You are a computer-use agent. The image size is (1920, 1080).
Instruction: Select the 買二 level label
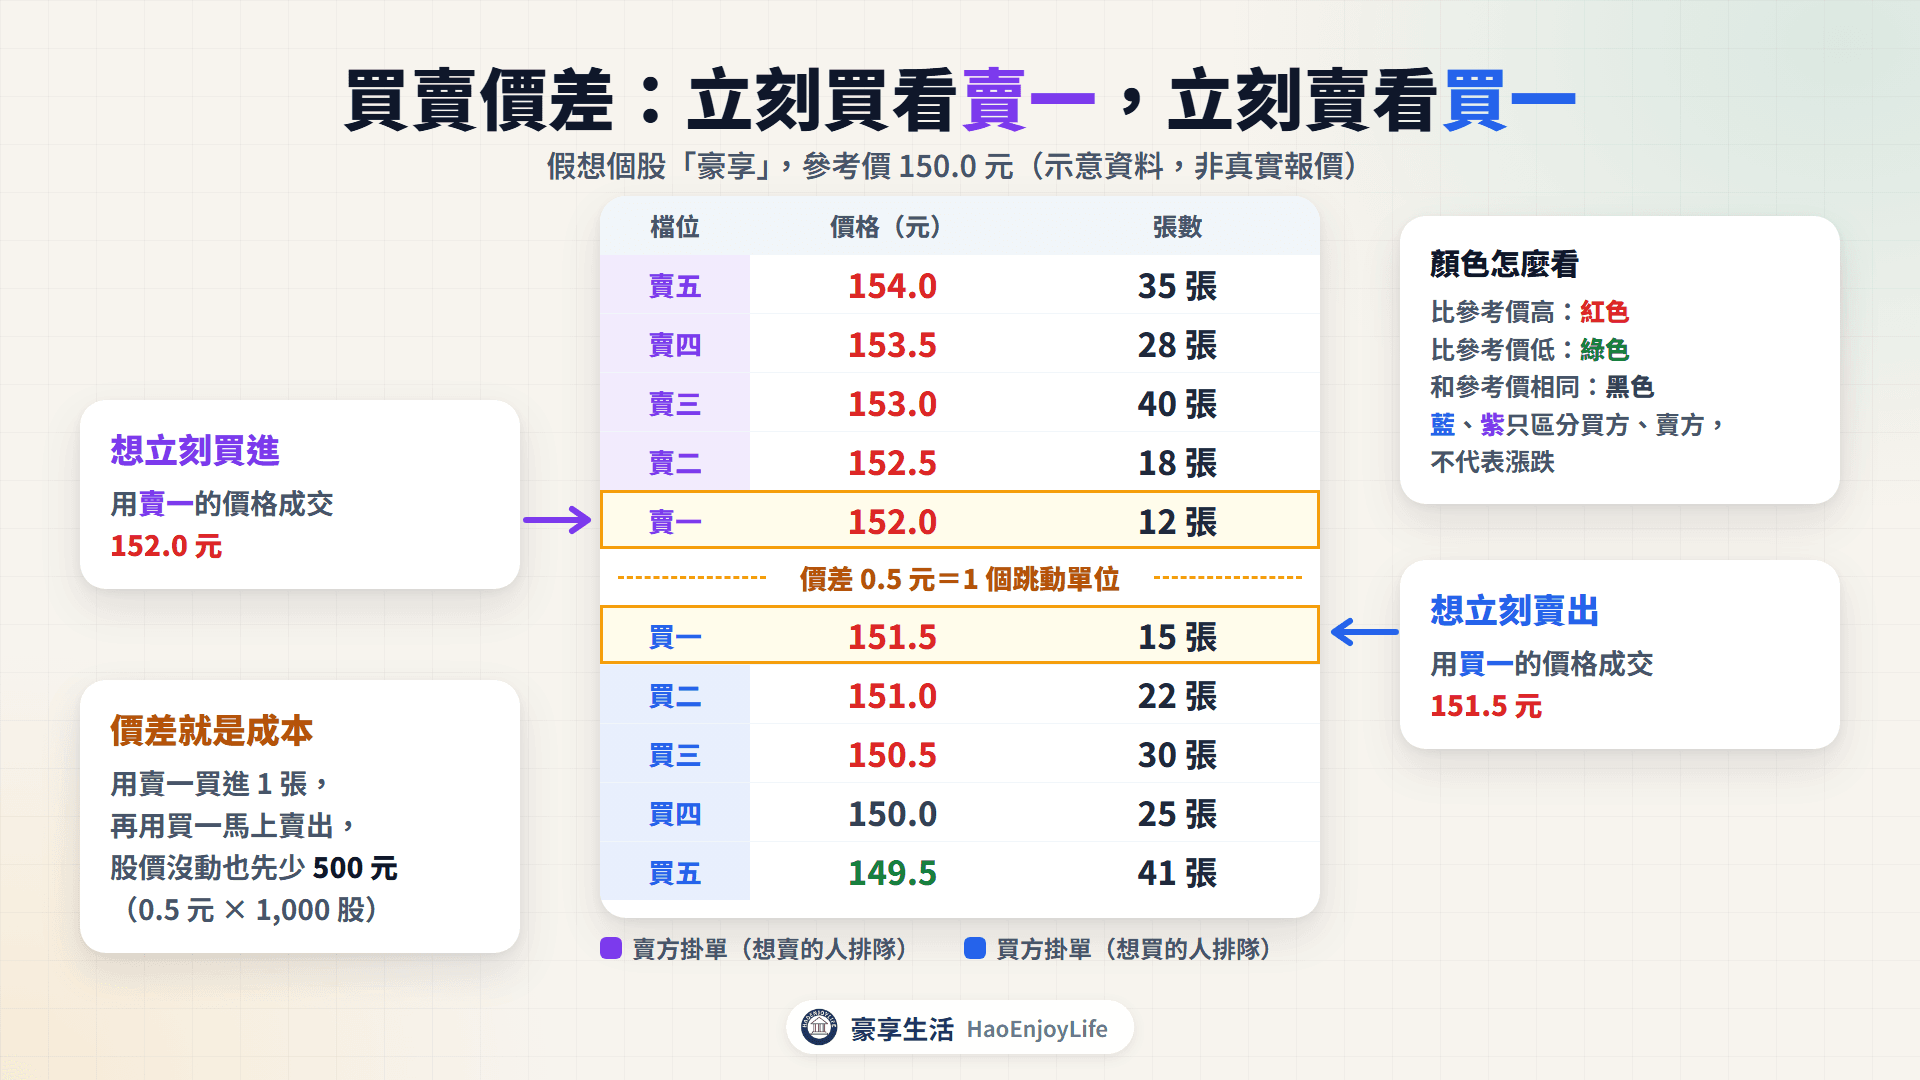[x=675, y=696]
